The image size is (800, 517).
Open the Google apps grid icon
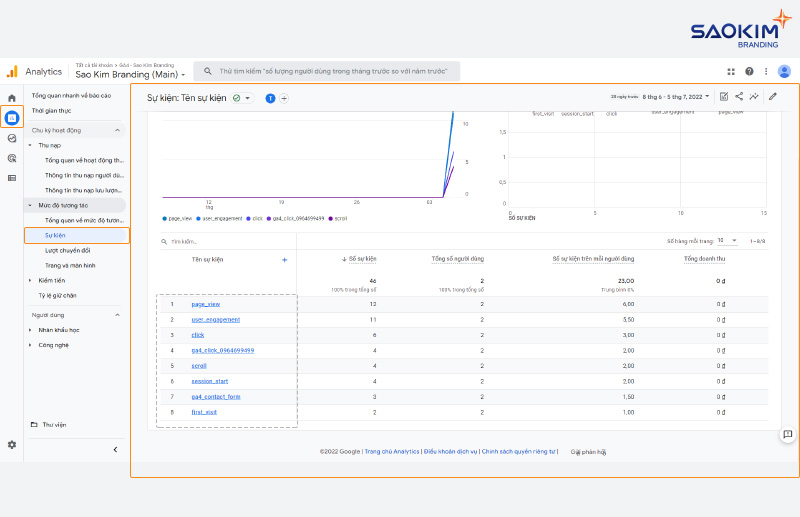(731, 71)
